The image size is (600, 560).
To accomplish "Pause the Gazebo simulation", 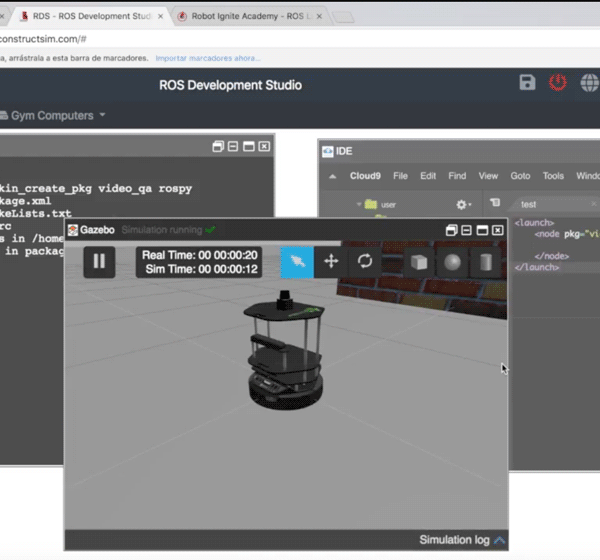I will click(99, 262).
